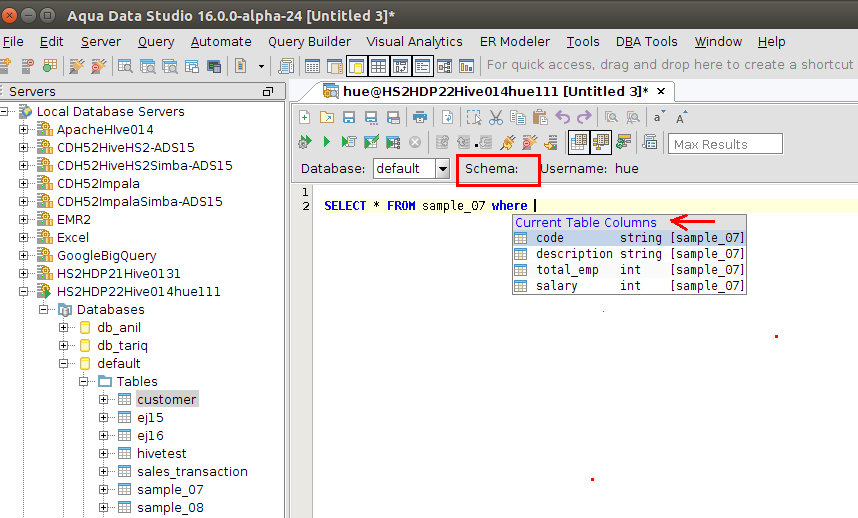Screen dimensions: 858x518
Task: Open the ER Modeler menu
Action: click(x=514, y=42)
